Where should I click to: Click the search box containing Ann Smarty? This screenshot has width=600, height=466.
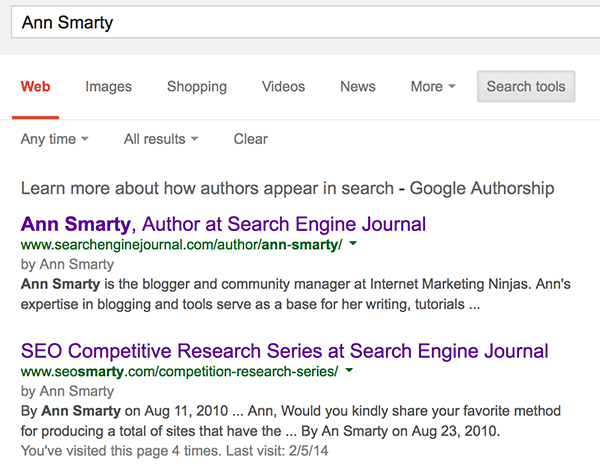[x=300, y=22]
